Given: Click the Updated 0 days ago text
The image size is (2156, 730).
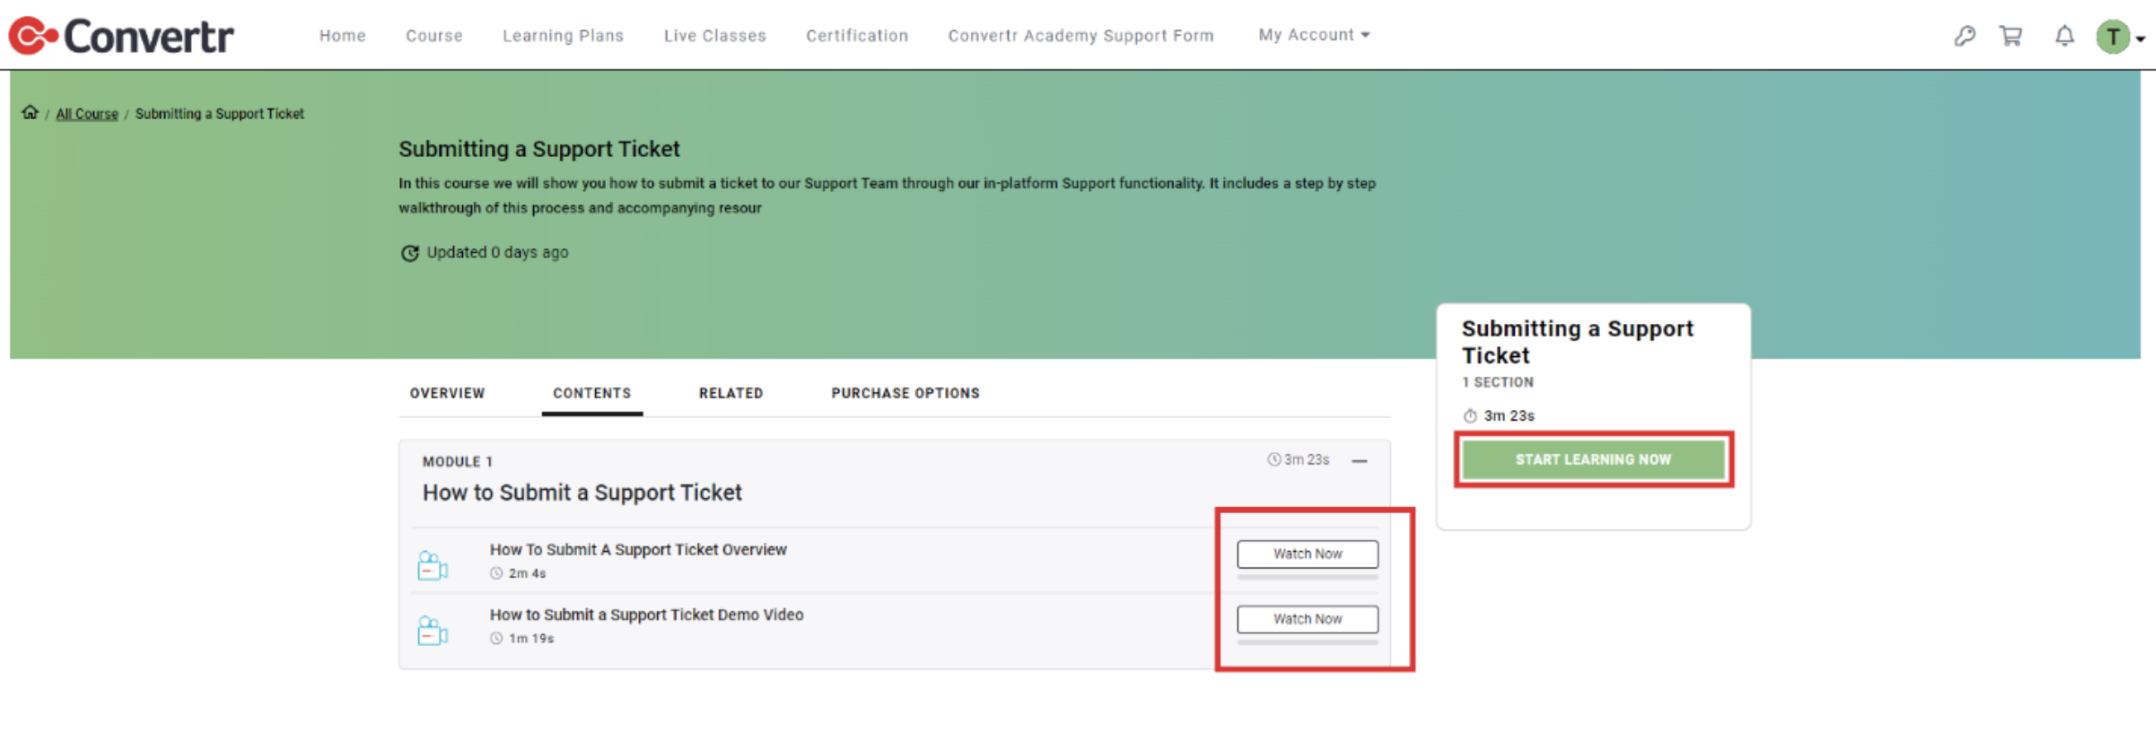Looking at the screenshot, I should [x=497, y=253].
